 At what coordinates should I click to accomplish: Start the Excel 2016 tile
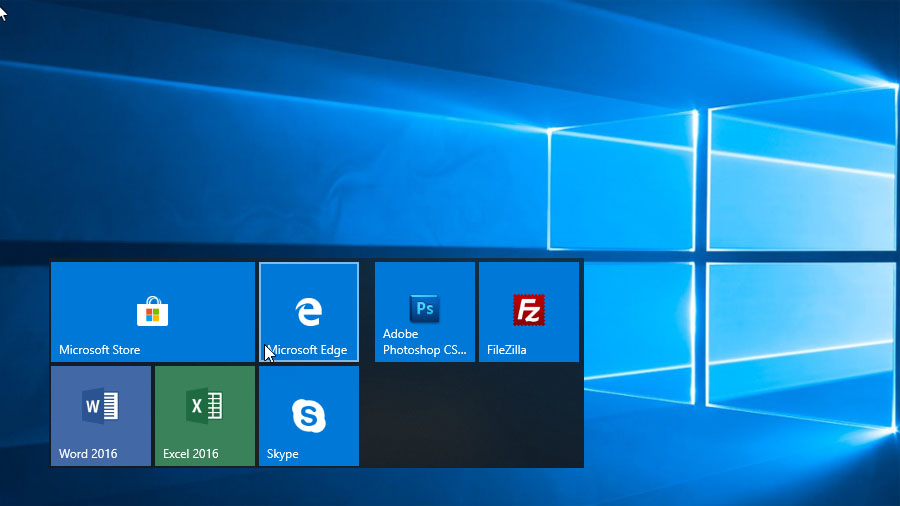pos(205,416)
